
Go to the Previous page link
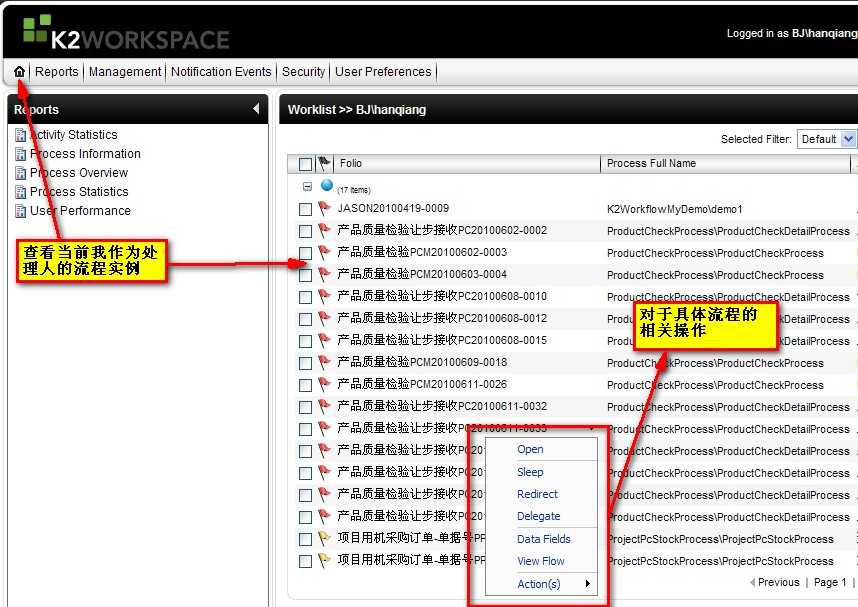pyautogui.click(x=775, y=582)
